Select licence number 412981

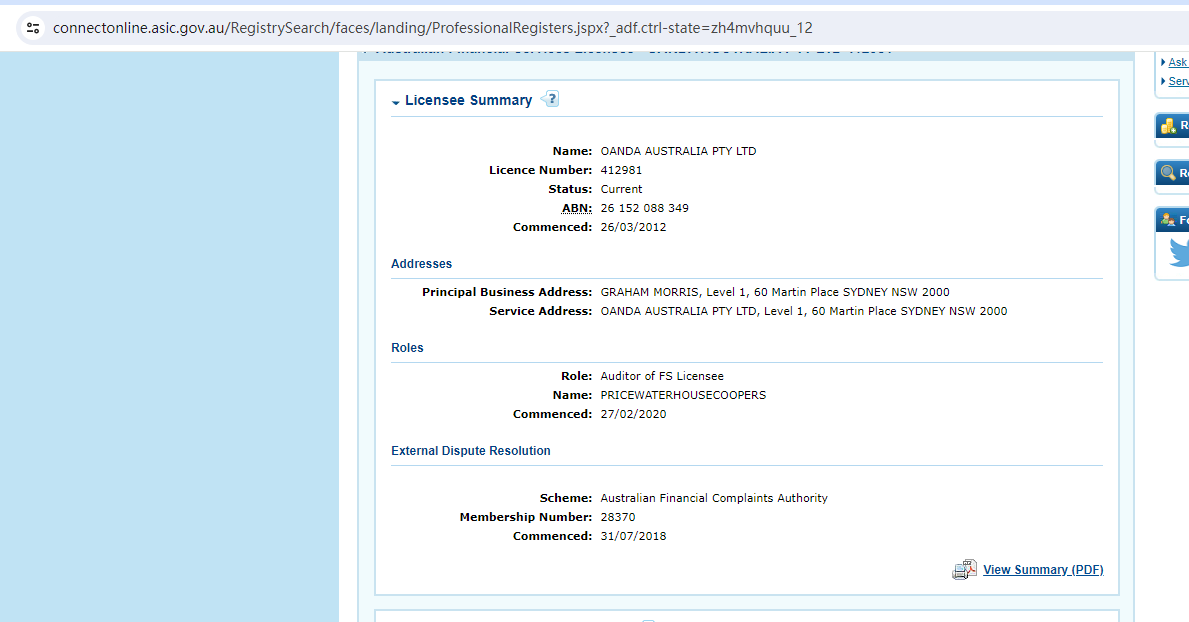pyautogui.click(x=621, y=170)
